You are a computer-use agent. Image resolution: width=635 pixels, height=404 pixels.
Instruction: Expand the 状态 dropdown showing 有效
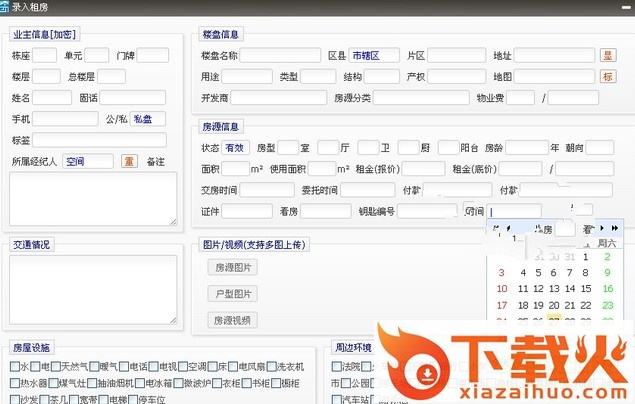click(x=235, y=148)
